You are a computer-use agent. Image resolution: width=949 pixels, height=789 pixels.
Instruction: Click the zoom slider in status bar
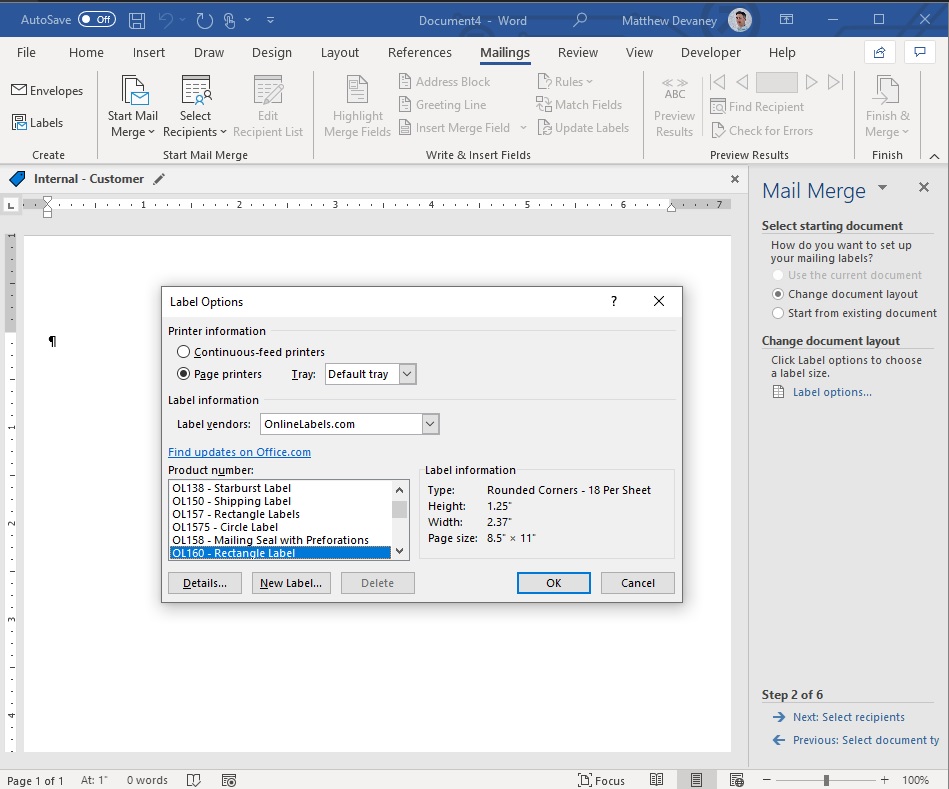826,780
